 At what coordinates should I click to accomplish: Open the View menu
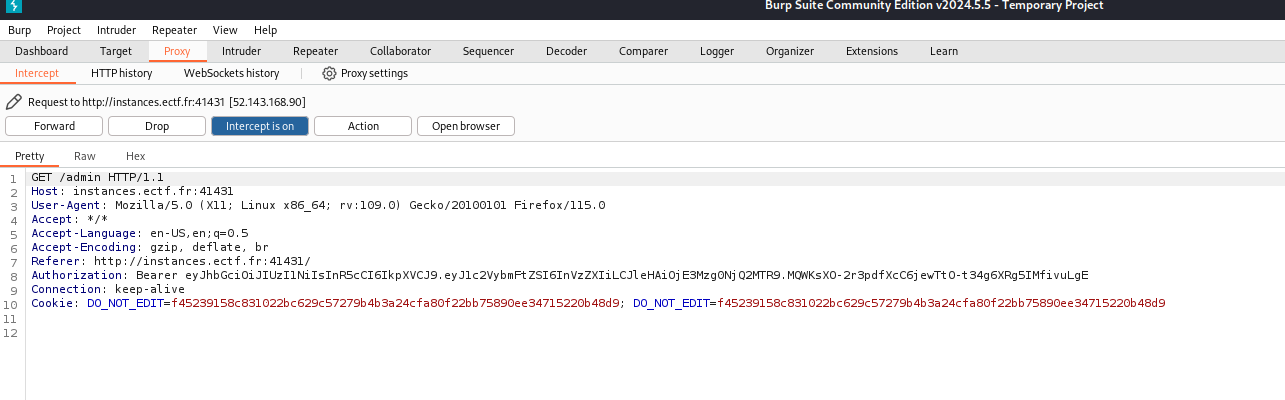click(x=226, y=30)
